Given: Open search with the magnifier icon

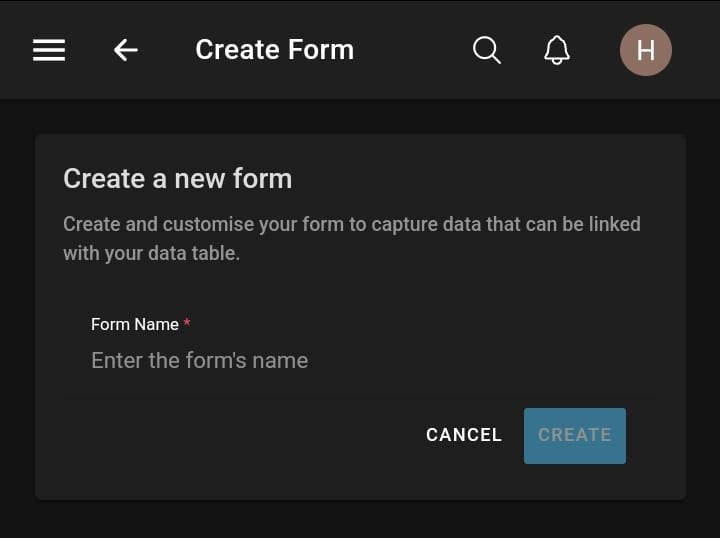Looking at the screenshot, I should click(x=486, y=50).
